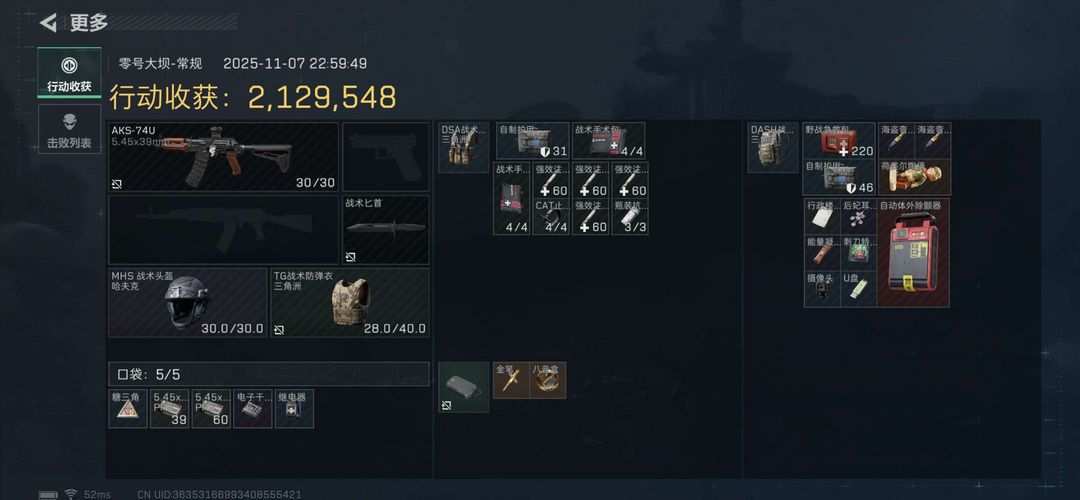Click the U盘 flash drive item
This screenshot has height=500, width=1080.
(859, 289)
